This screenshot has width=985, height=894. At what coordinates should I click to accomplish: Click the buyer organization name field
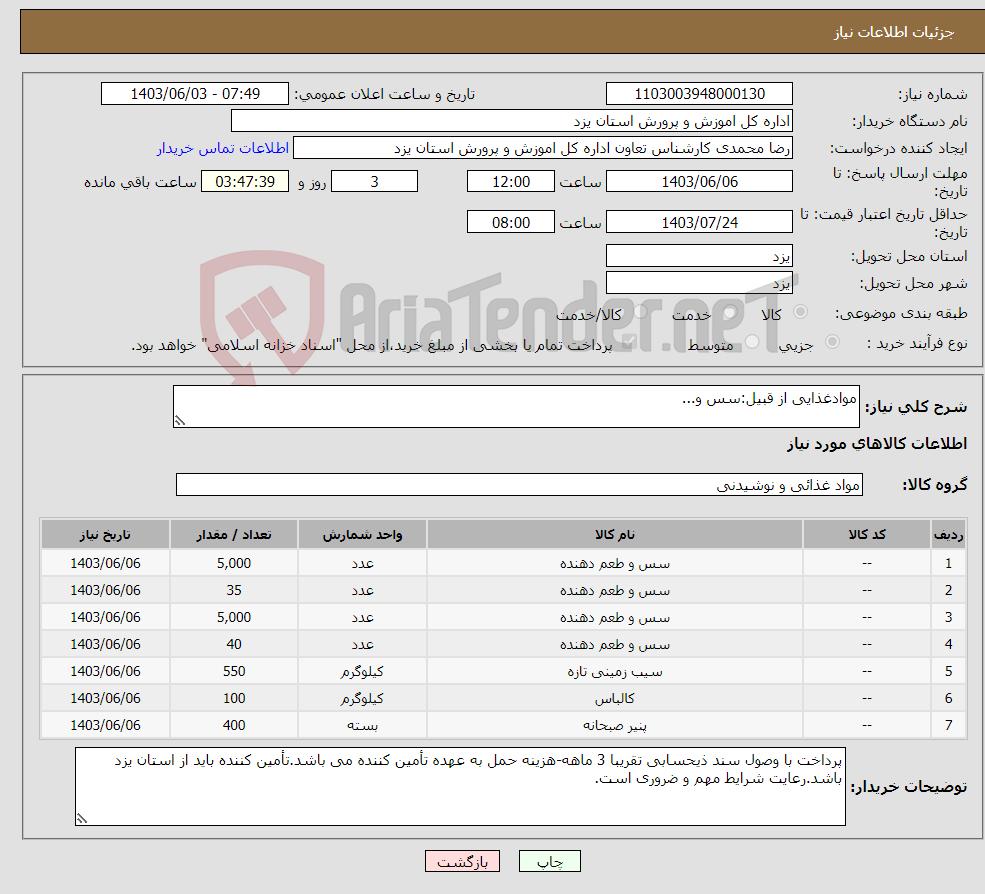(x=512, y=121)
